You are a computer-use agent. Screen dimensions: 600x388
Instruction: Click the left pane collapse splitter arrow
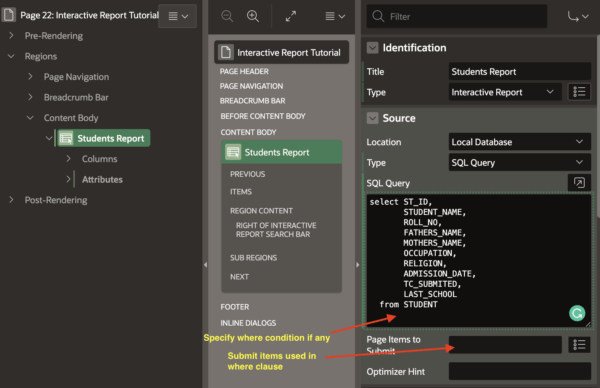point(205,264)
